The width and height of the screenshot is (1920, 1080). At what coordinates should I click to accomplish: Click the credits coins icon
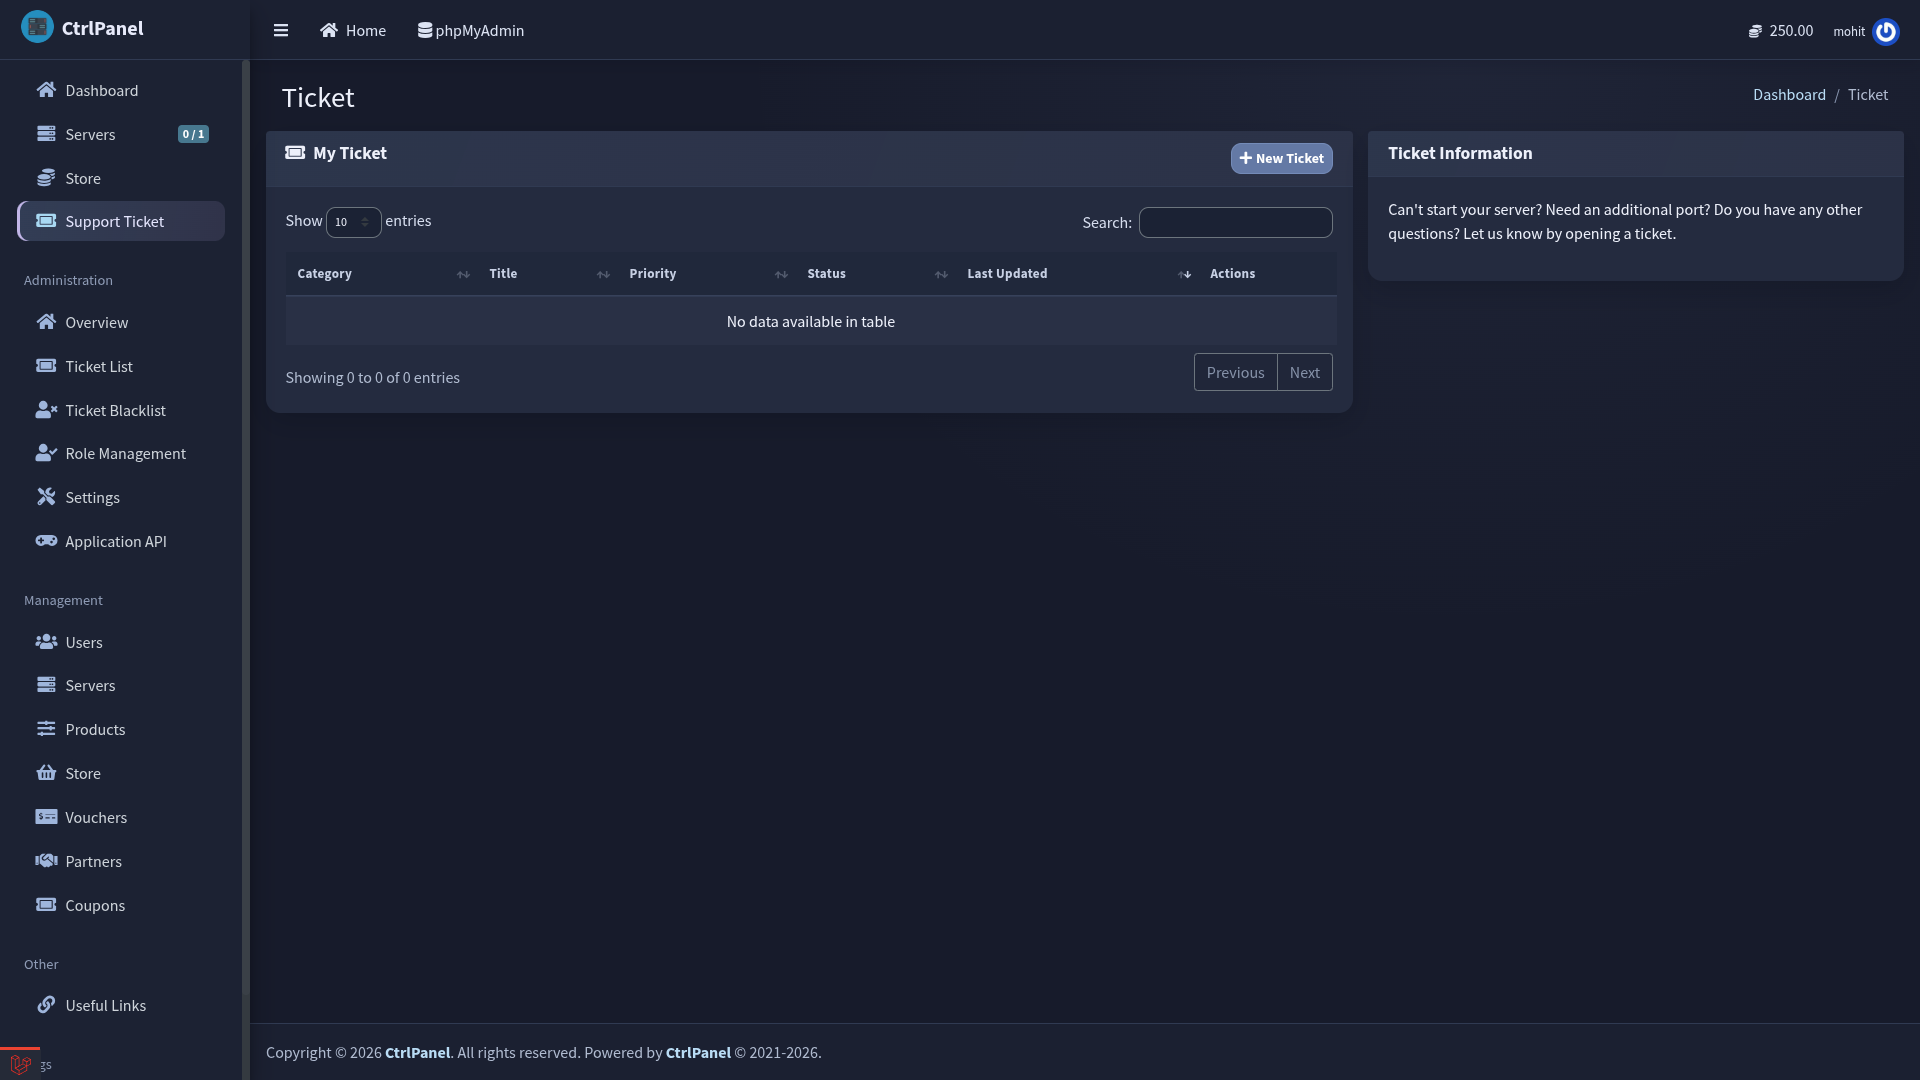1755,31
